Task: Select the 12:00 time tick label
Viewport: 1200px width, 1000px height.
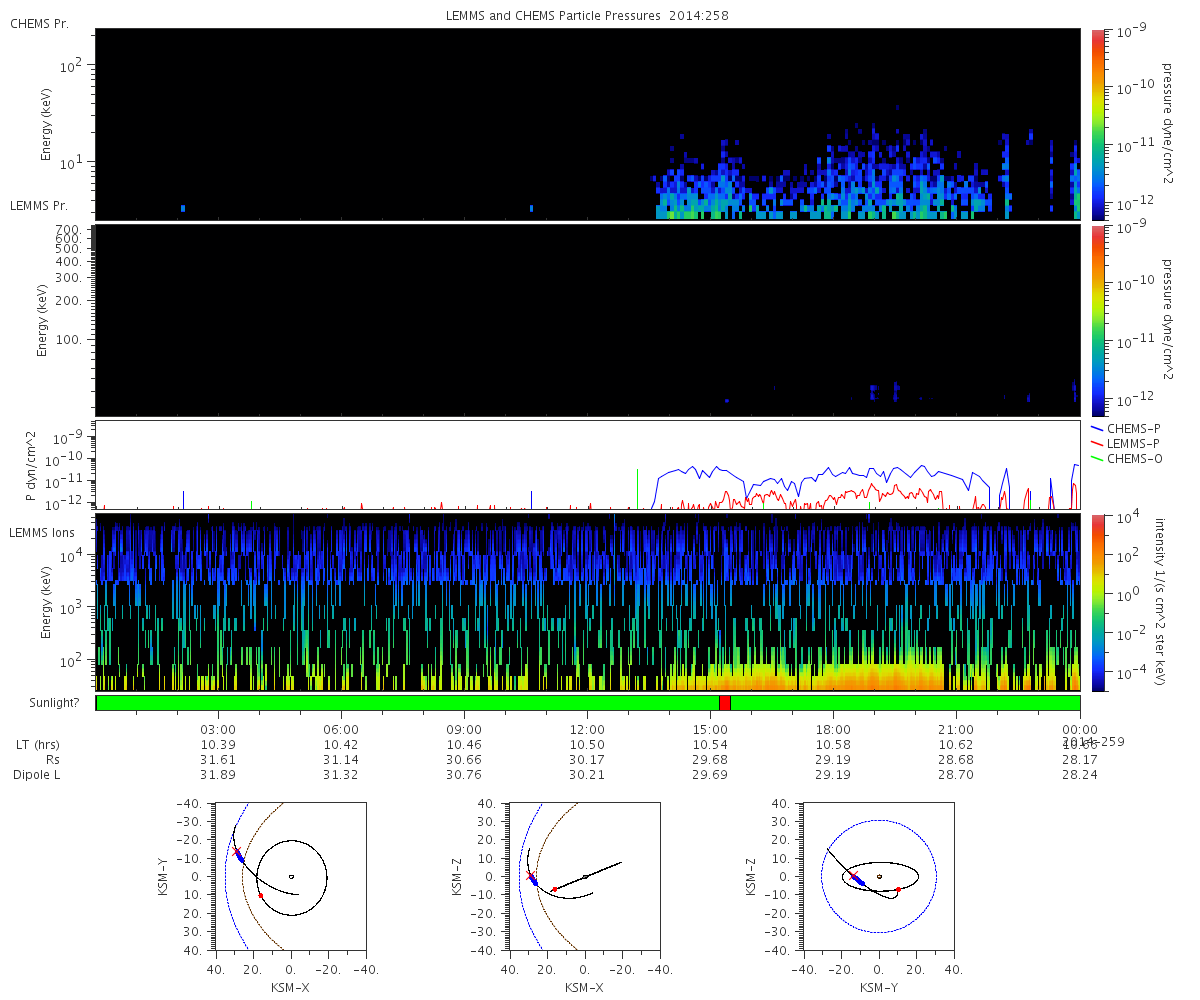Action: [586, 729]
